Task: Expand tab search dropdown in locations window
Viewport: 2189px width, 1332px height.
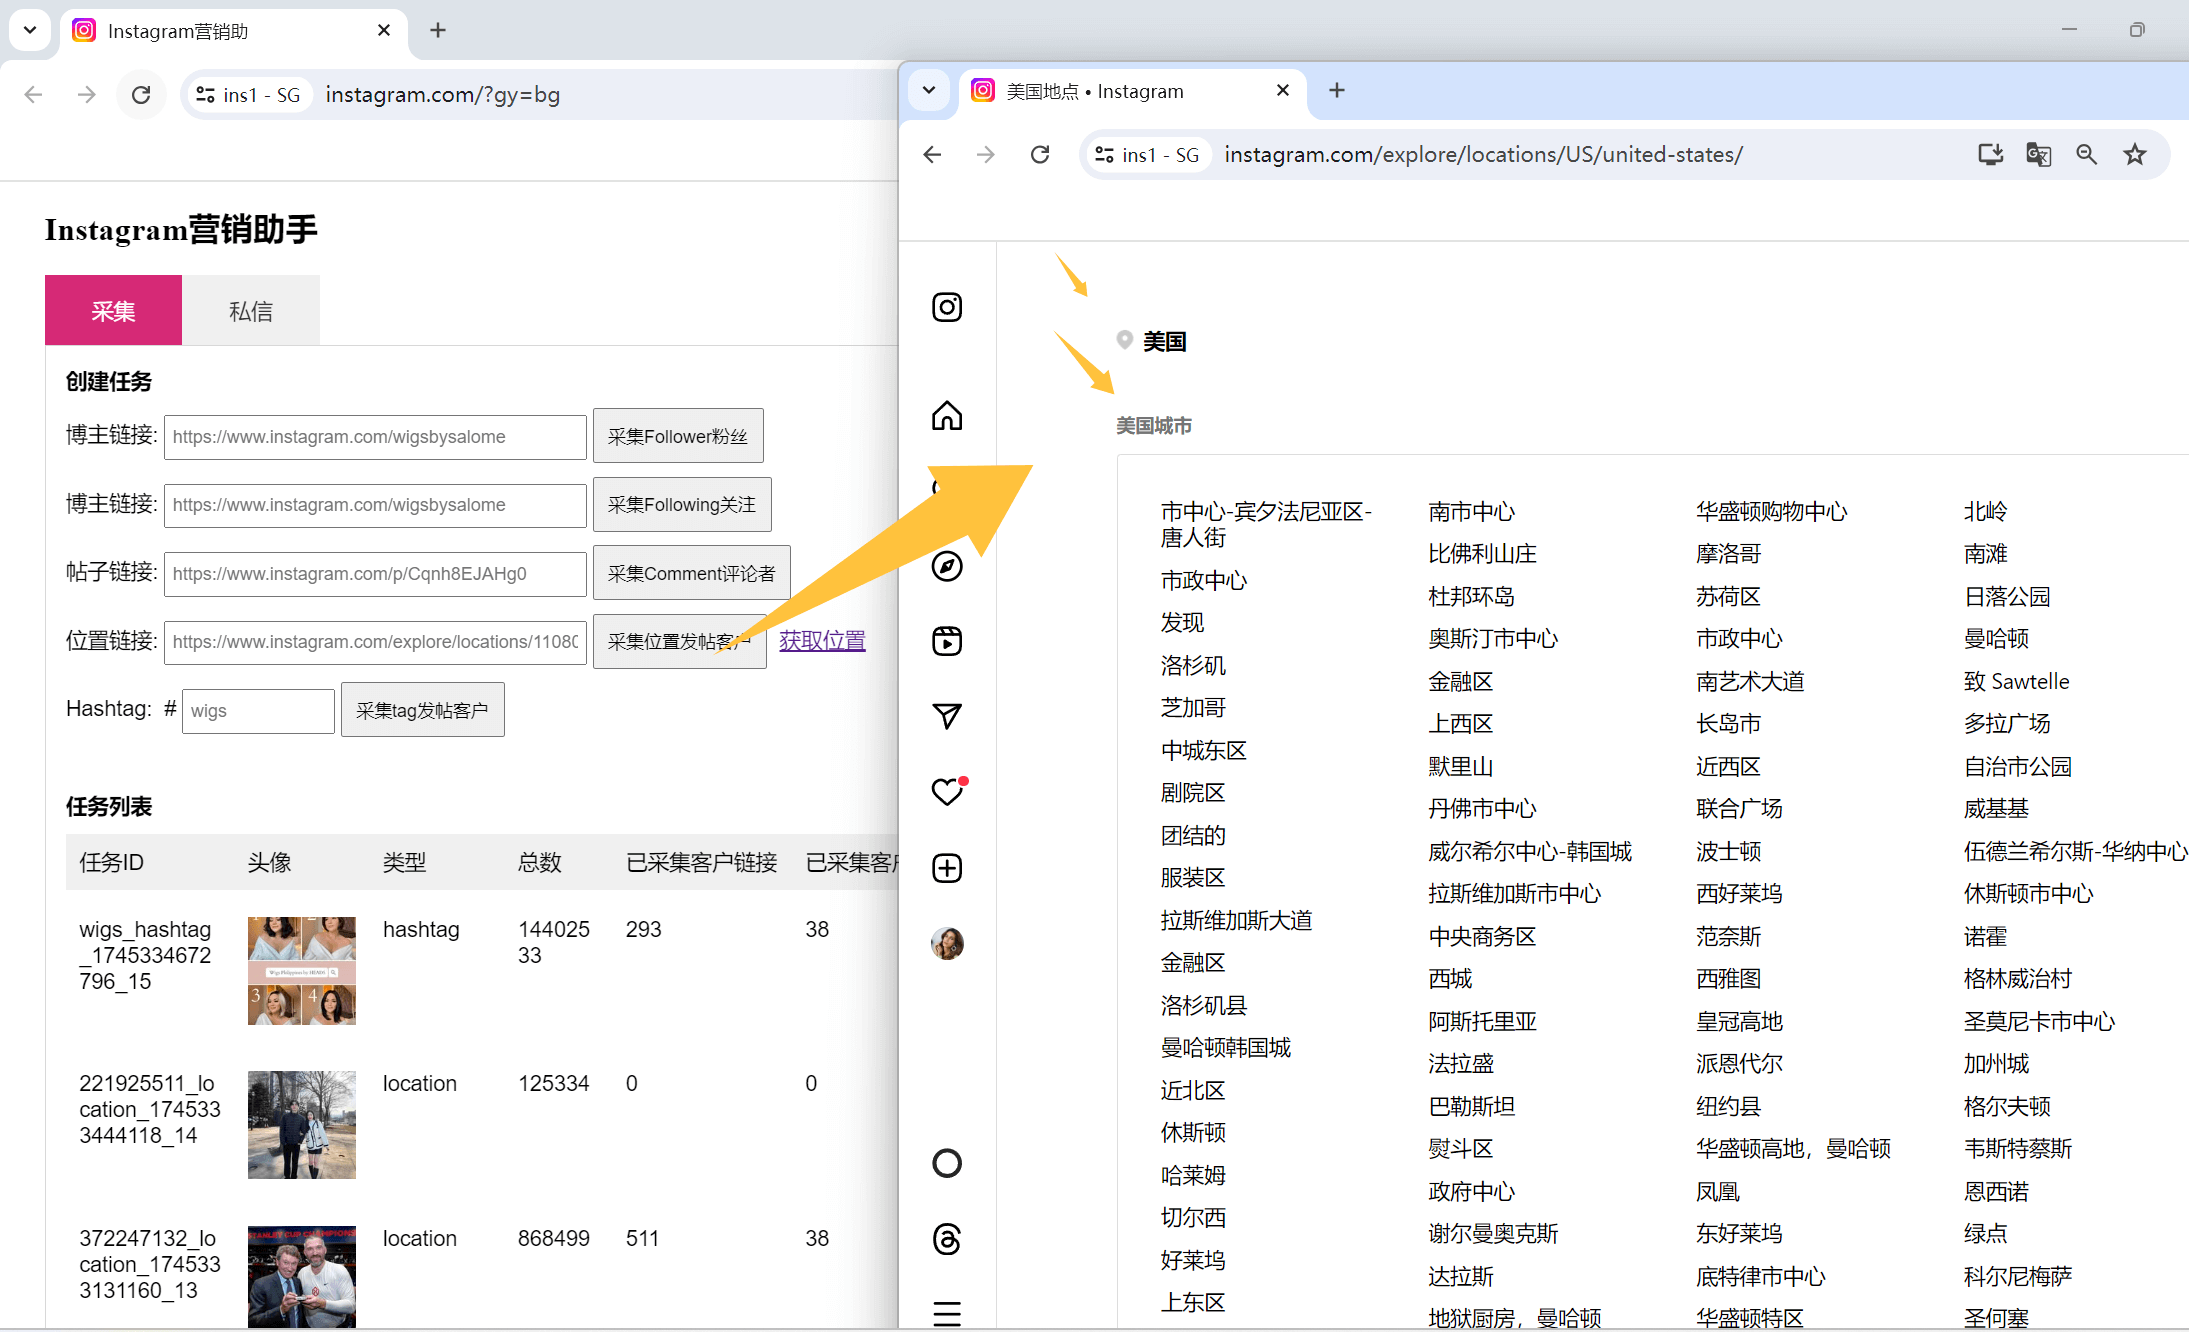Action: [929, 91]
